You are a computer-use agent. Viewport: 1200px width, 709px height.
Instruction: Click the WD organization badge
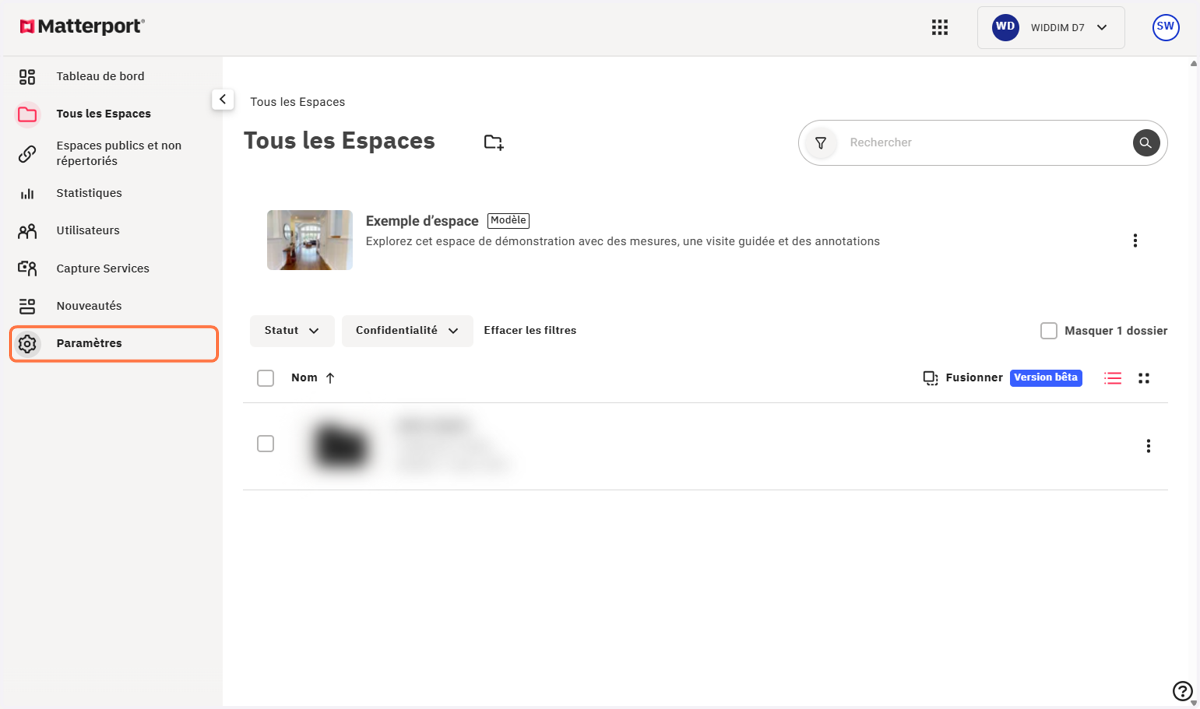coord(1005,28)
